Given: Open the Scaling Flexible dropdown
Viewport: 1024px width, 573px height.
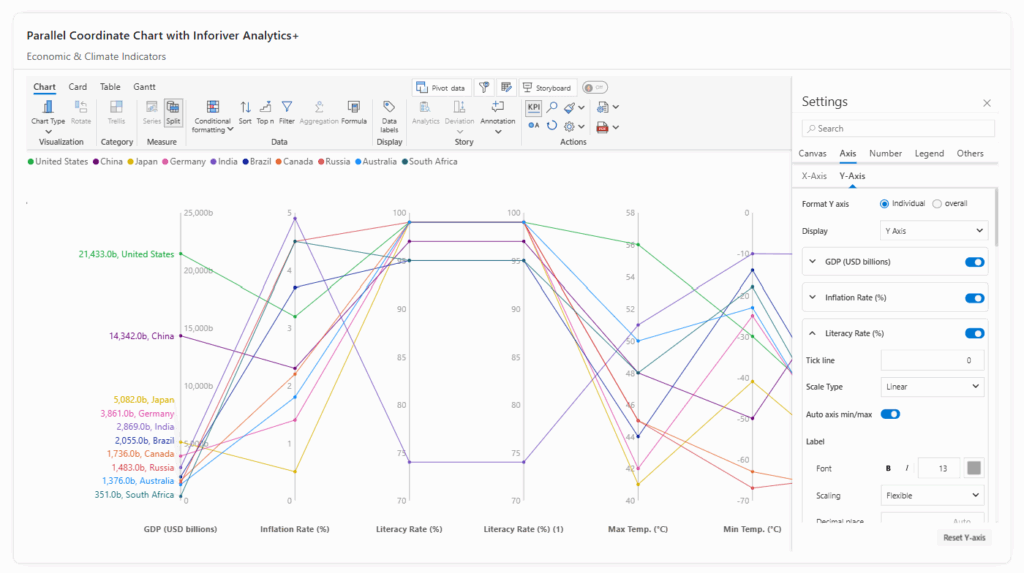Looking at the screenshot, I should click(x=932, y=495).
